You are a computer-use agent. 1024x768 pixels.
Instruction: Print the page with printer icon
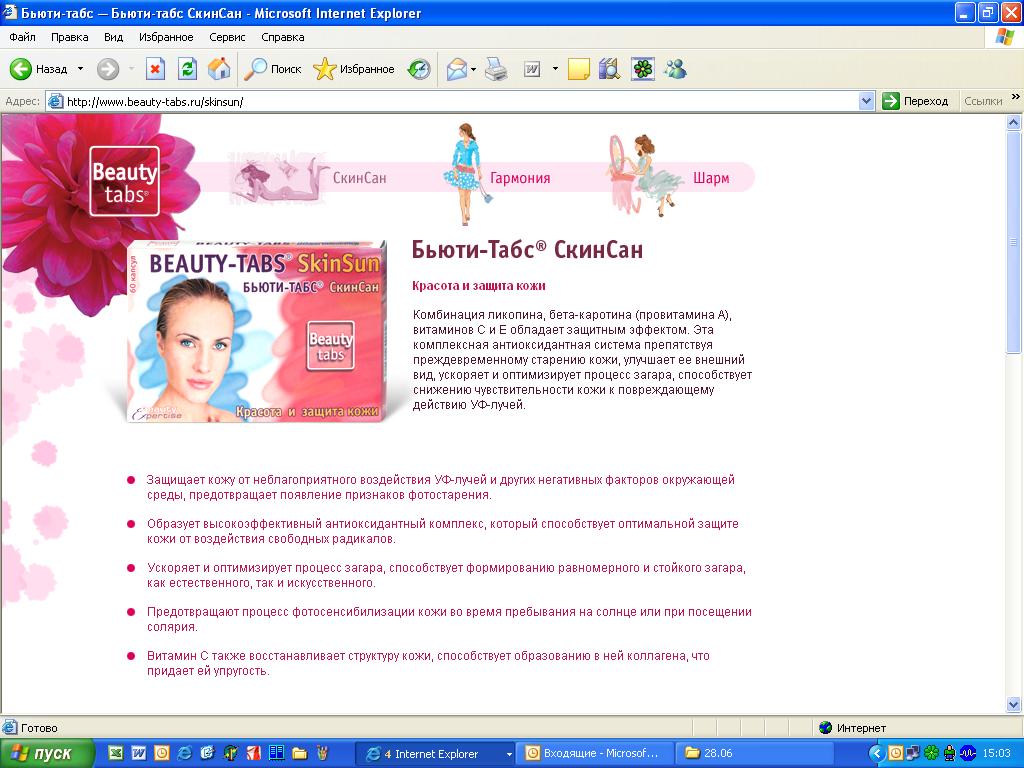point(496,69)
